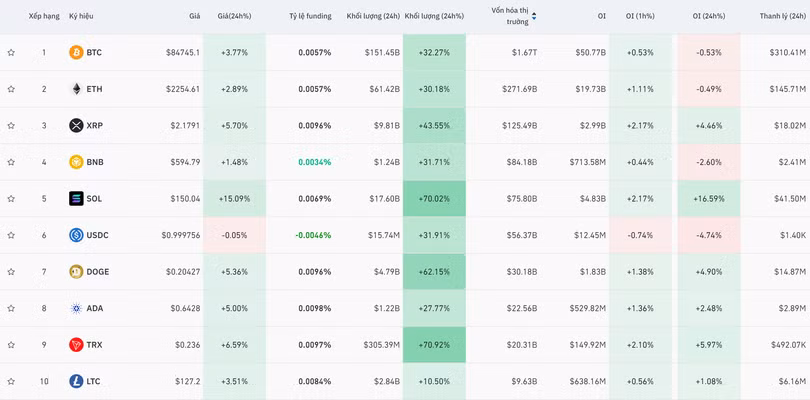Screen dimensions: 810x400
Task: Sort by Tỷ lệ funding column header
Action: pos(310,16)
